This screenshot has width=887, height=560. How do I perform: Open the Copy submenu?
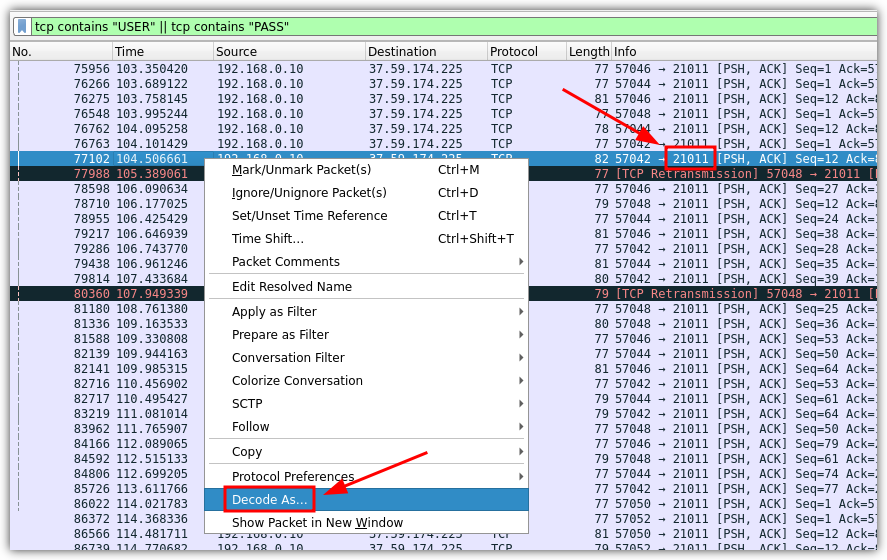point(247,452)
